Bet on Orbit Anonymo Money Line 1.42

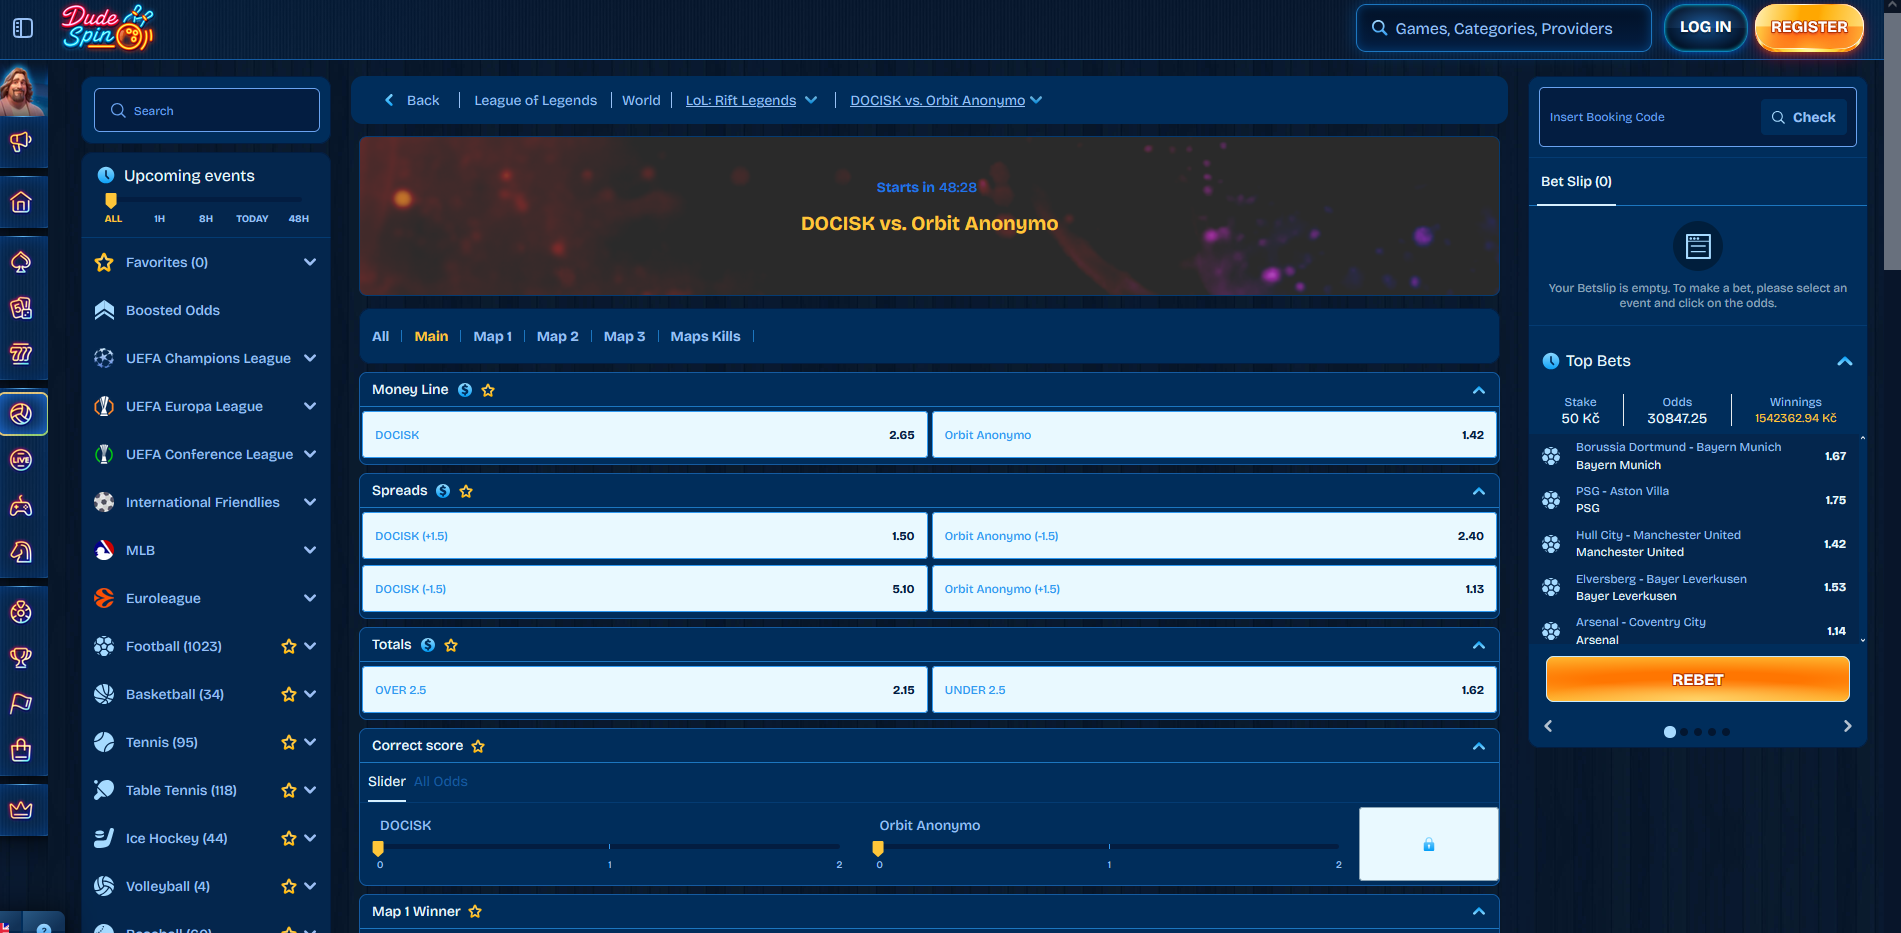(x=1214, y=435)
